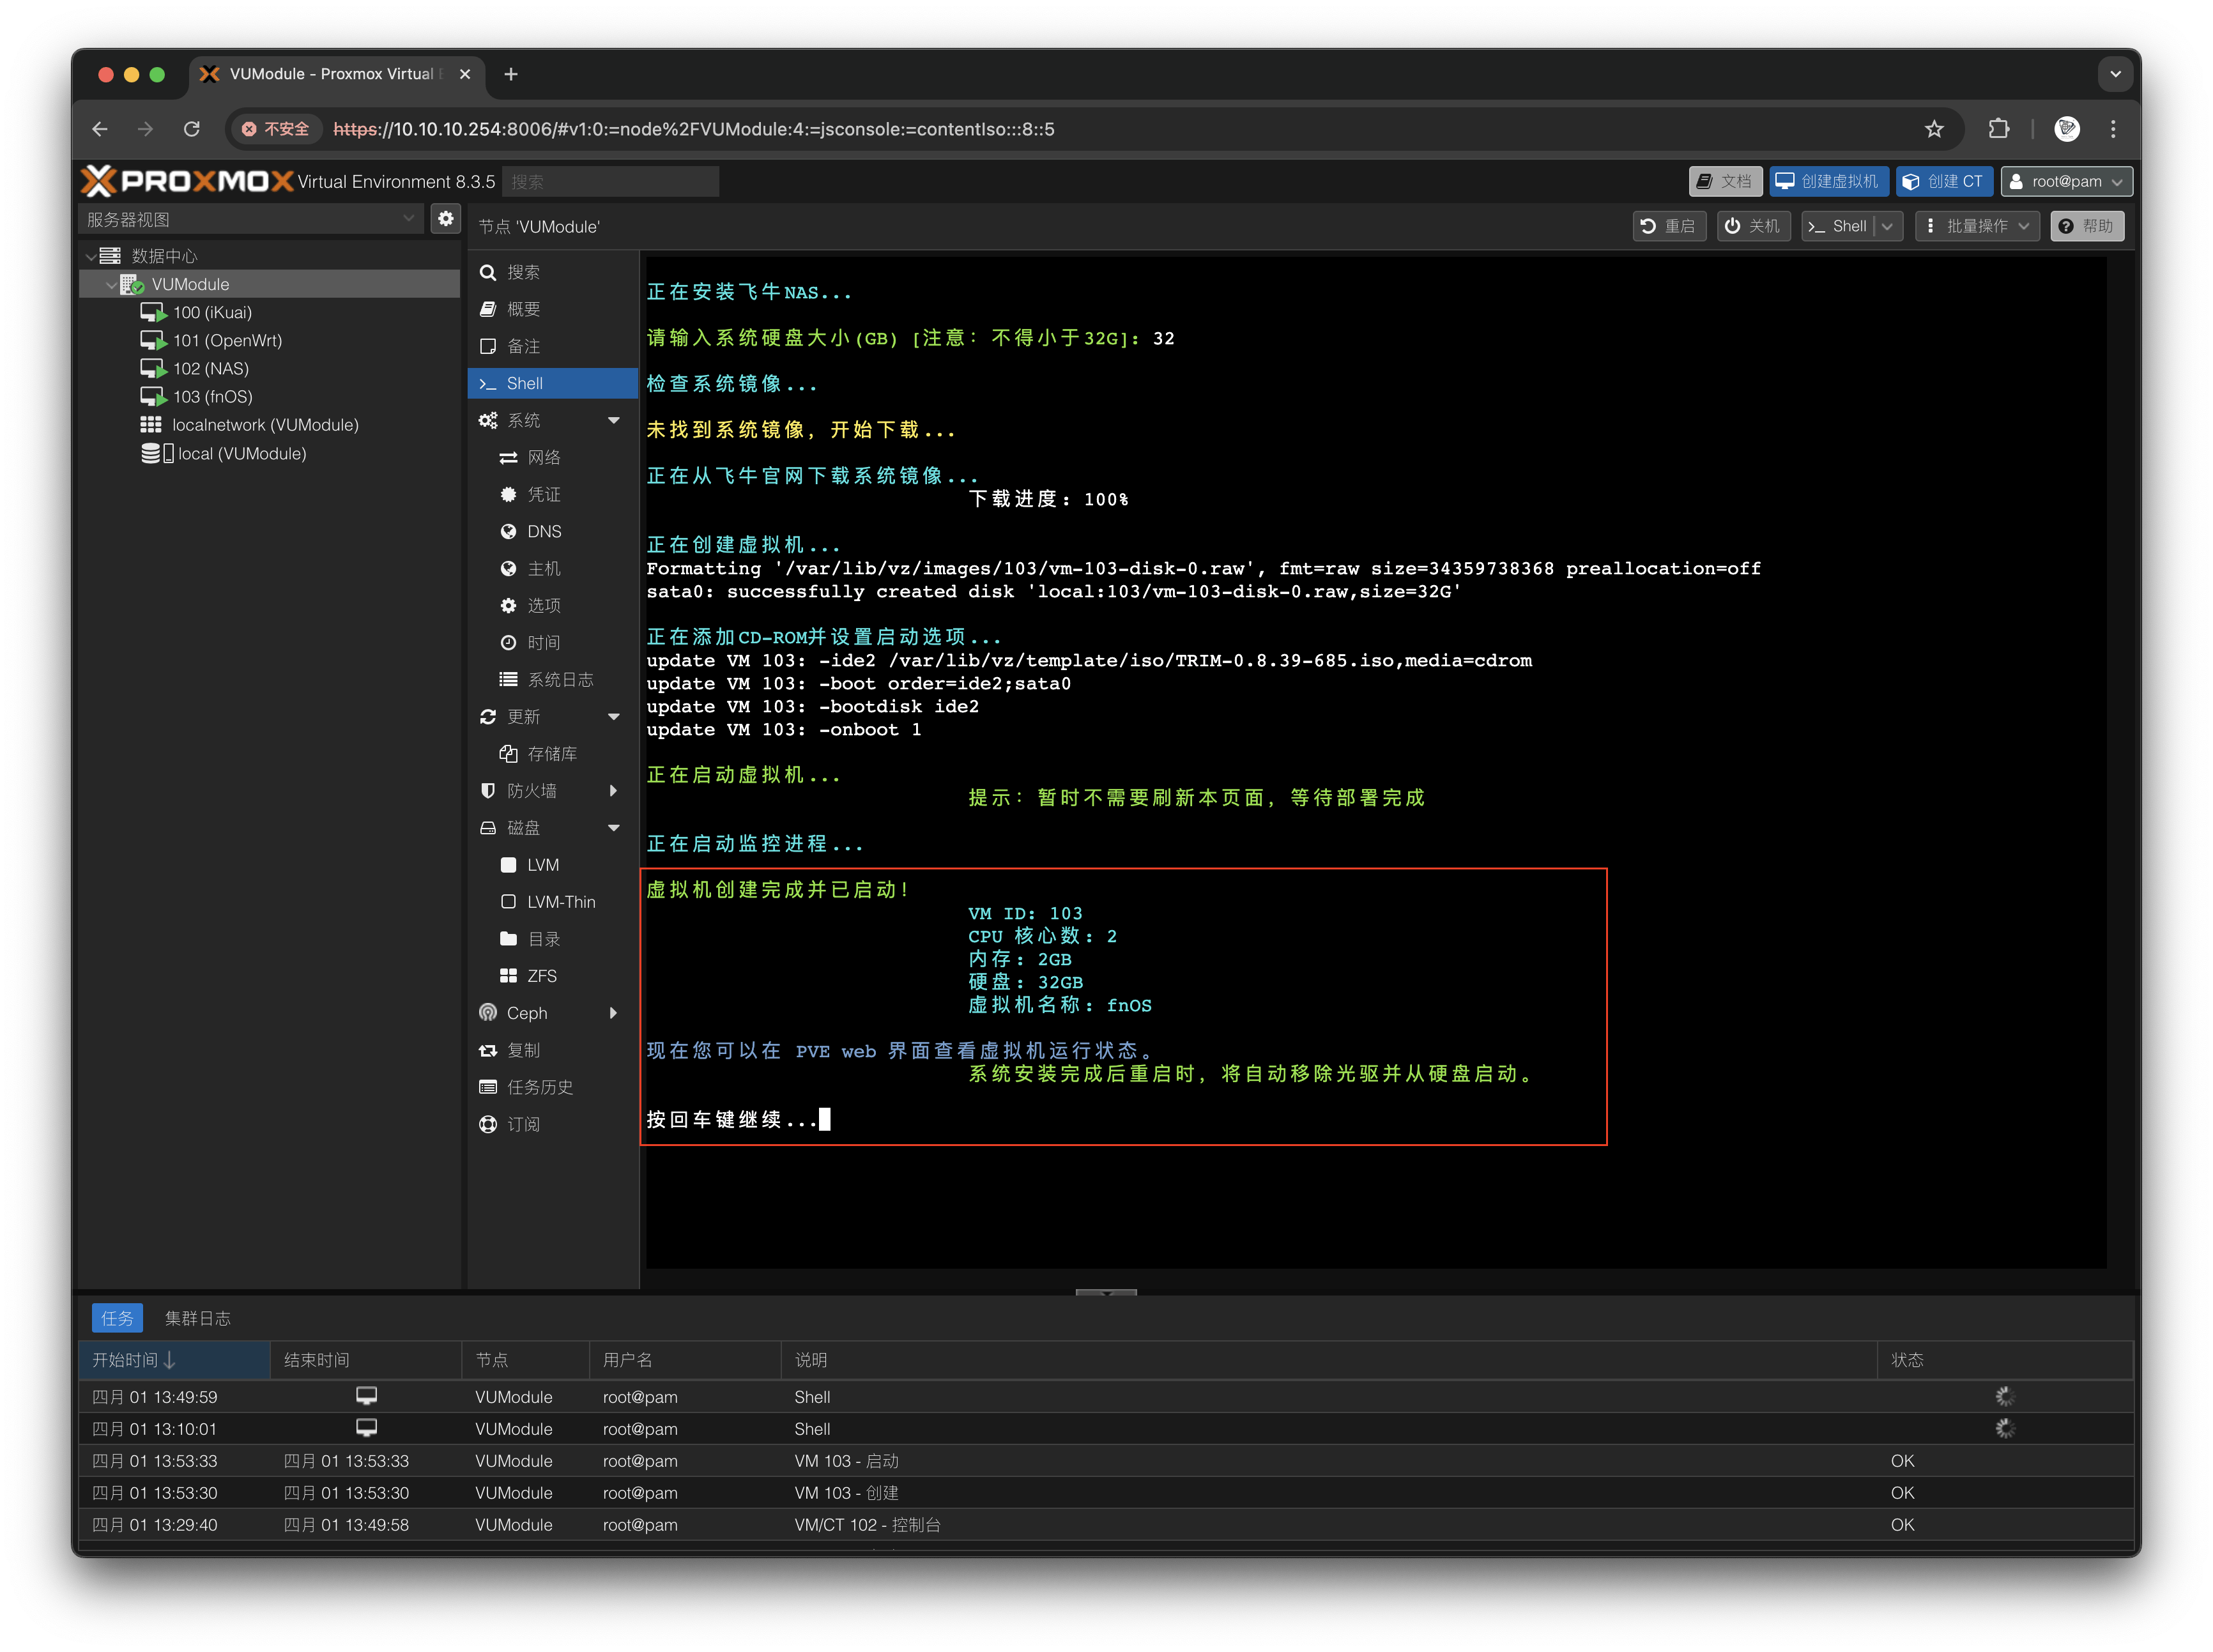Viewport: 2213px width, 1652px height.
Task: Click the create VM (创建虚拟机) button
Action: (x=1828, y=181)
